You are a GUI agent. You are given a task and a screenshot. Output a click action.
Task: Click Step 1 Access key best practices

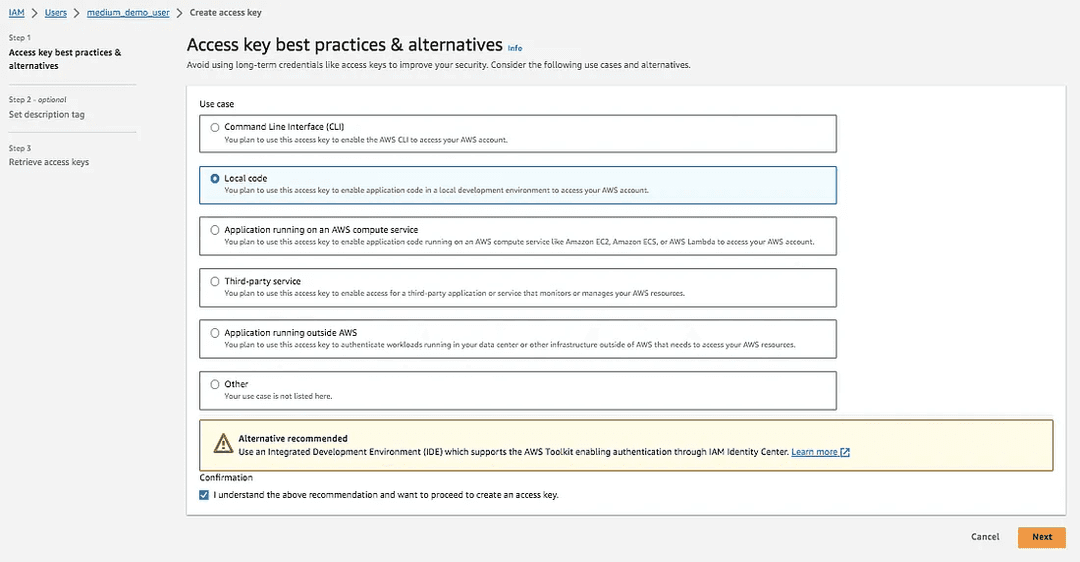click(x=65, y=59)
